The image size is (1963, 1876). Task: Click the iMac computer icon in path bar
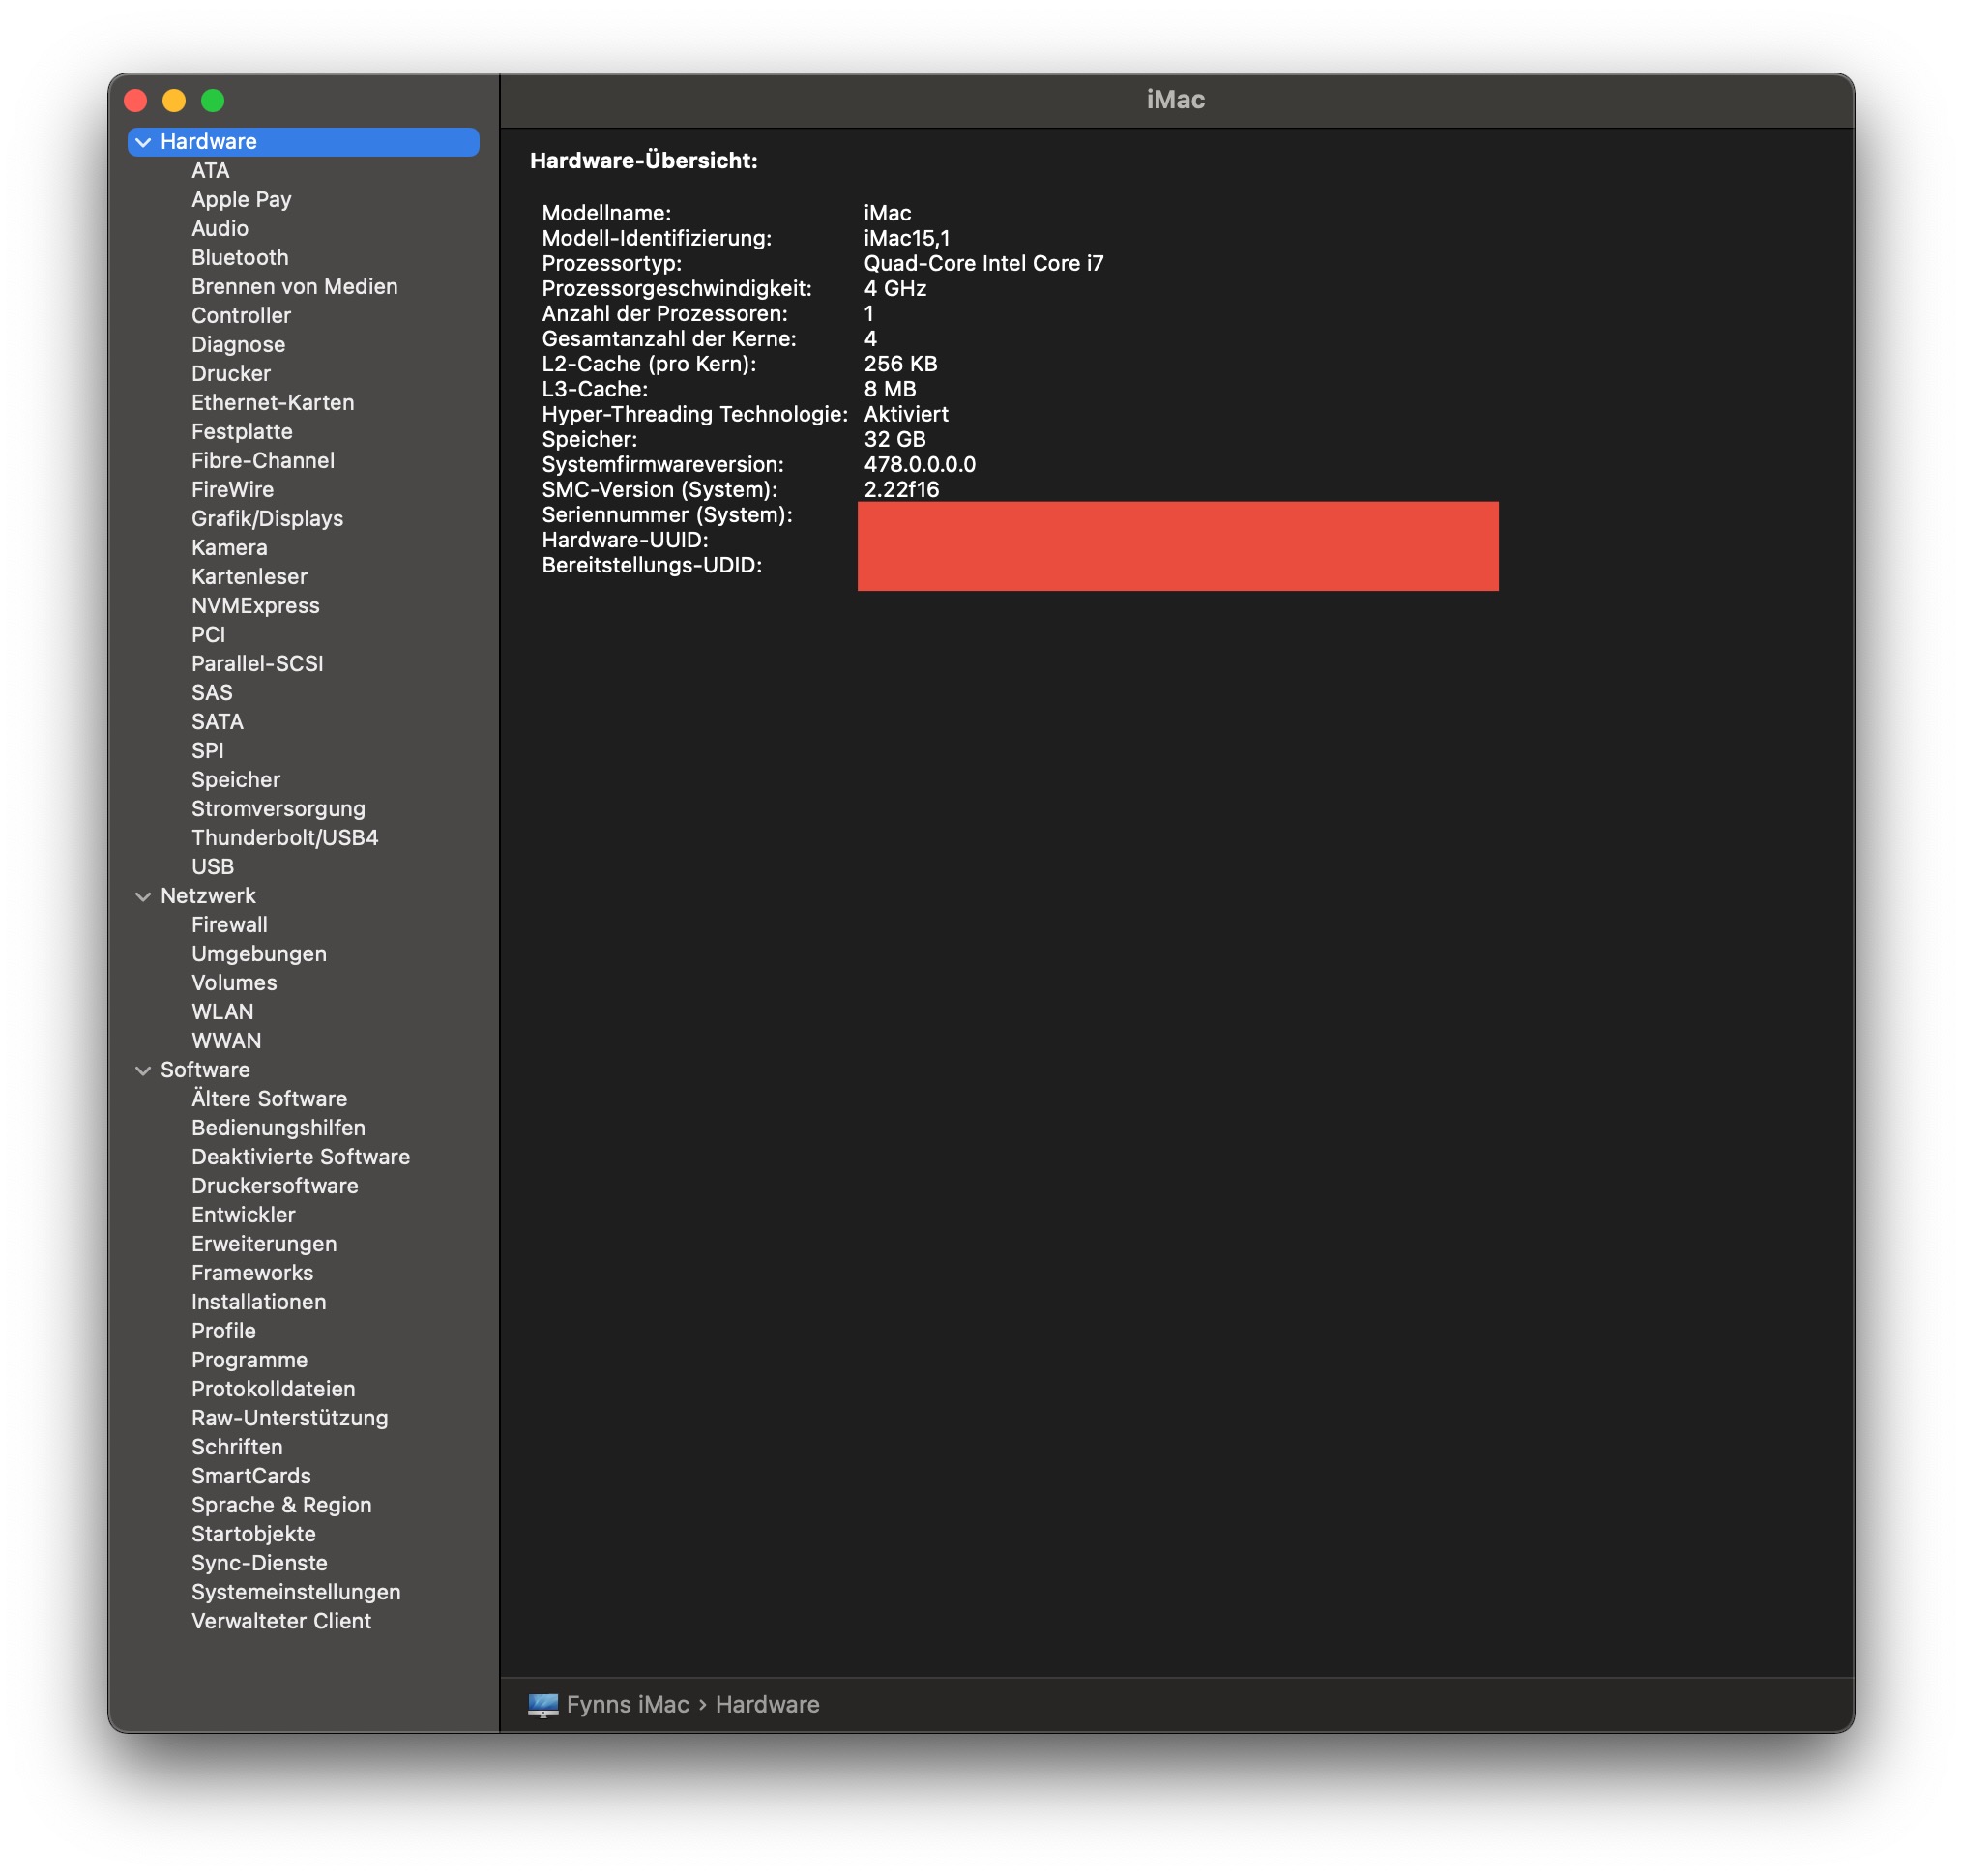pos(543,1705)
